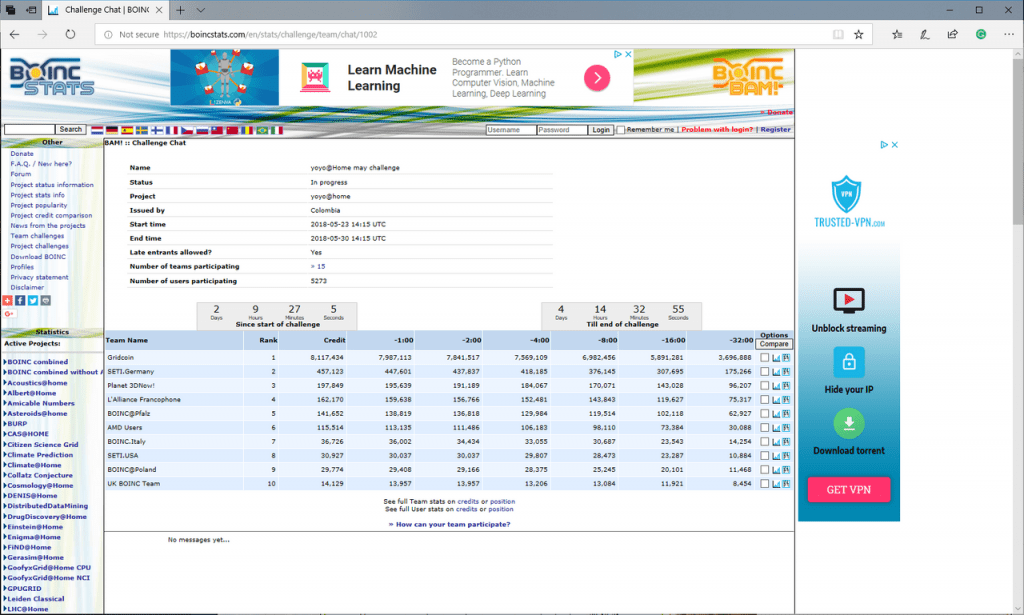Select the Challenge Chat browser tab
Screen dimensions: 1024x615
[x=104, y=10]
